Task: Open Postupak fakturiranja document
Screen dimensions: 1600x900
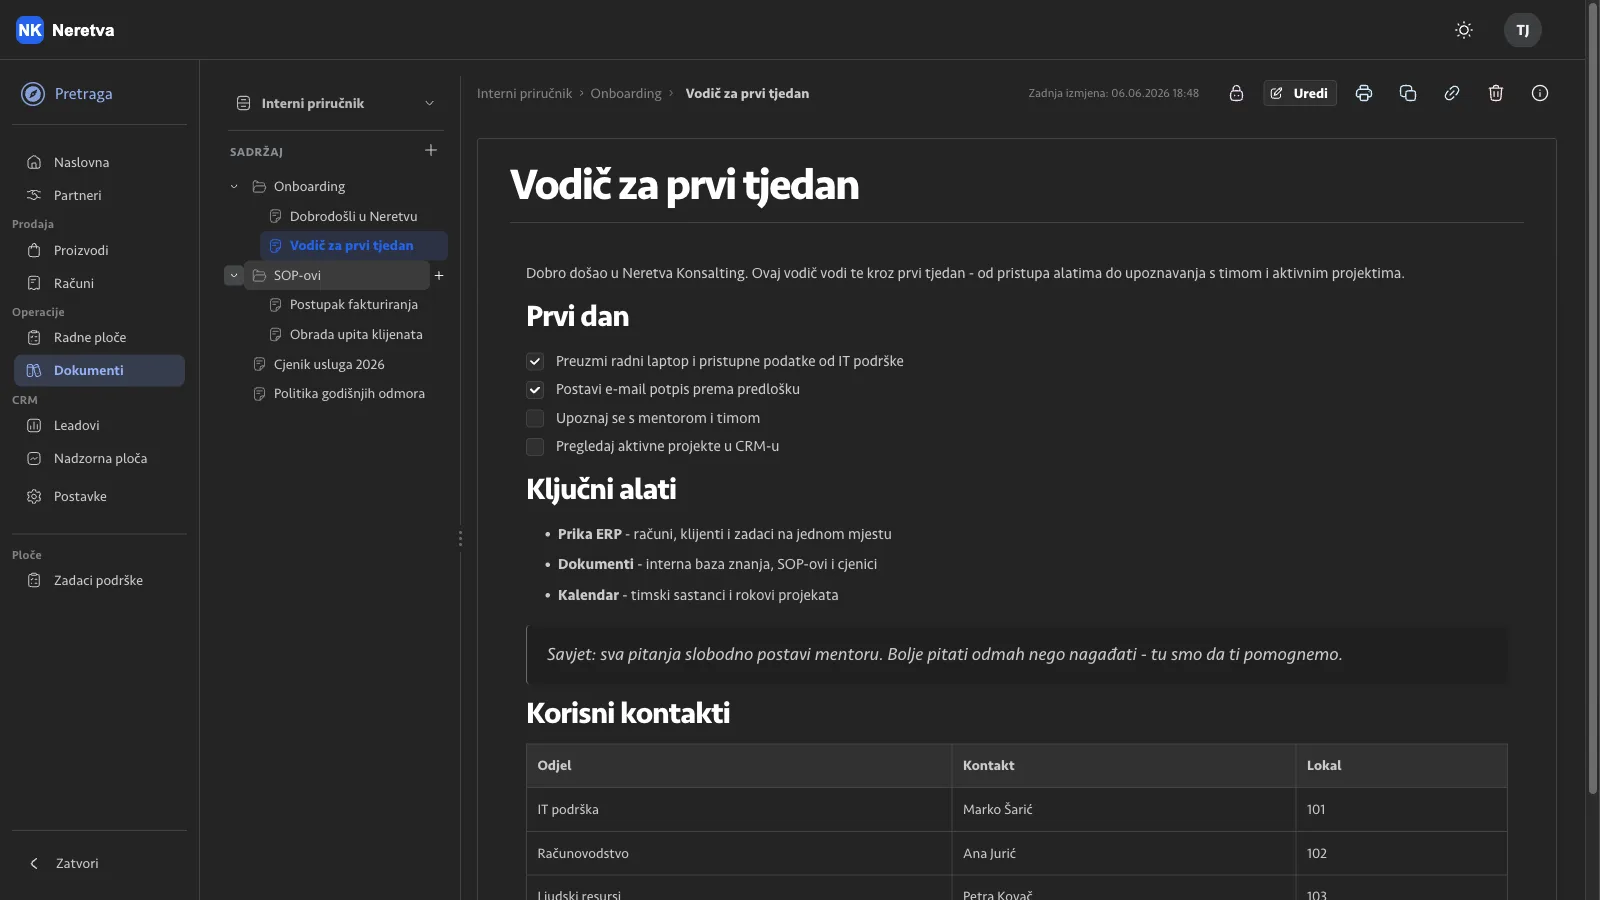Action: (x=353, y=304)
